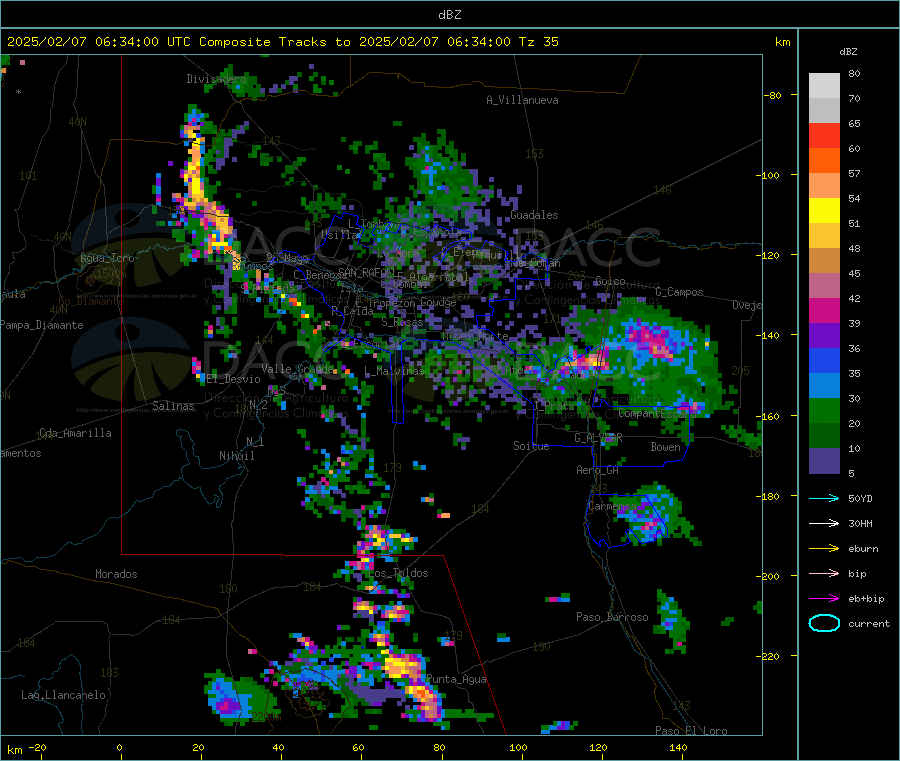Click the Divisadero place label

[216, 79]
